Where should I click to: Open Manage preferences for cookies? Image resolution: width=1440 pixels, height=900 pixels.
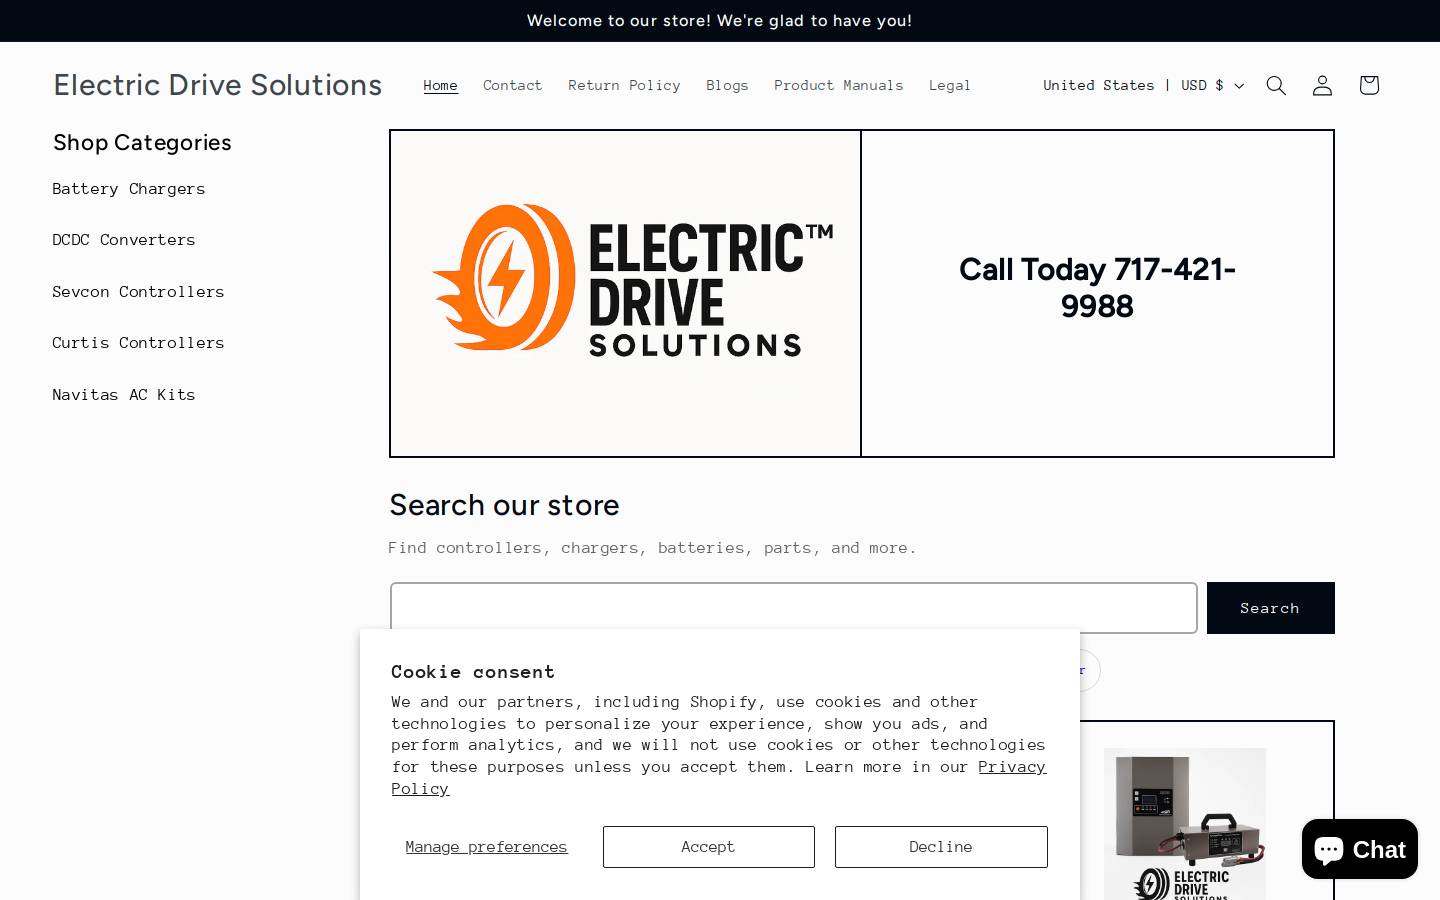click(486, 847)
